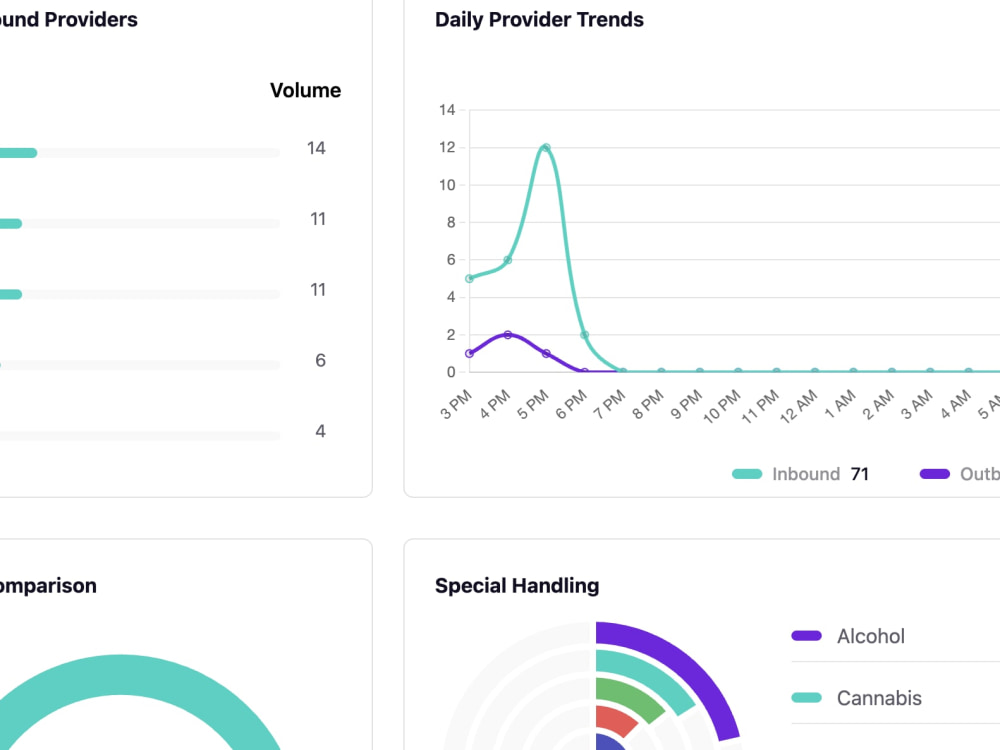Click the 4 PM outbound peak point
This screenshot has height=750, width=1000.
click(508, 335)
